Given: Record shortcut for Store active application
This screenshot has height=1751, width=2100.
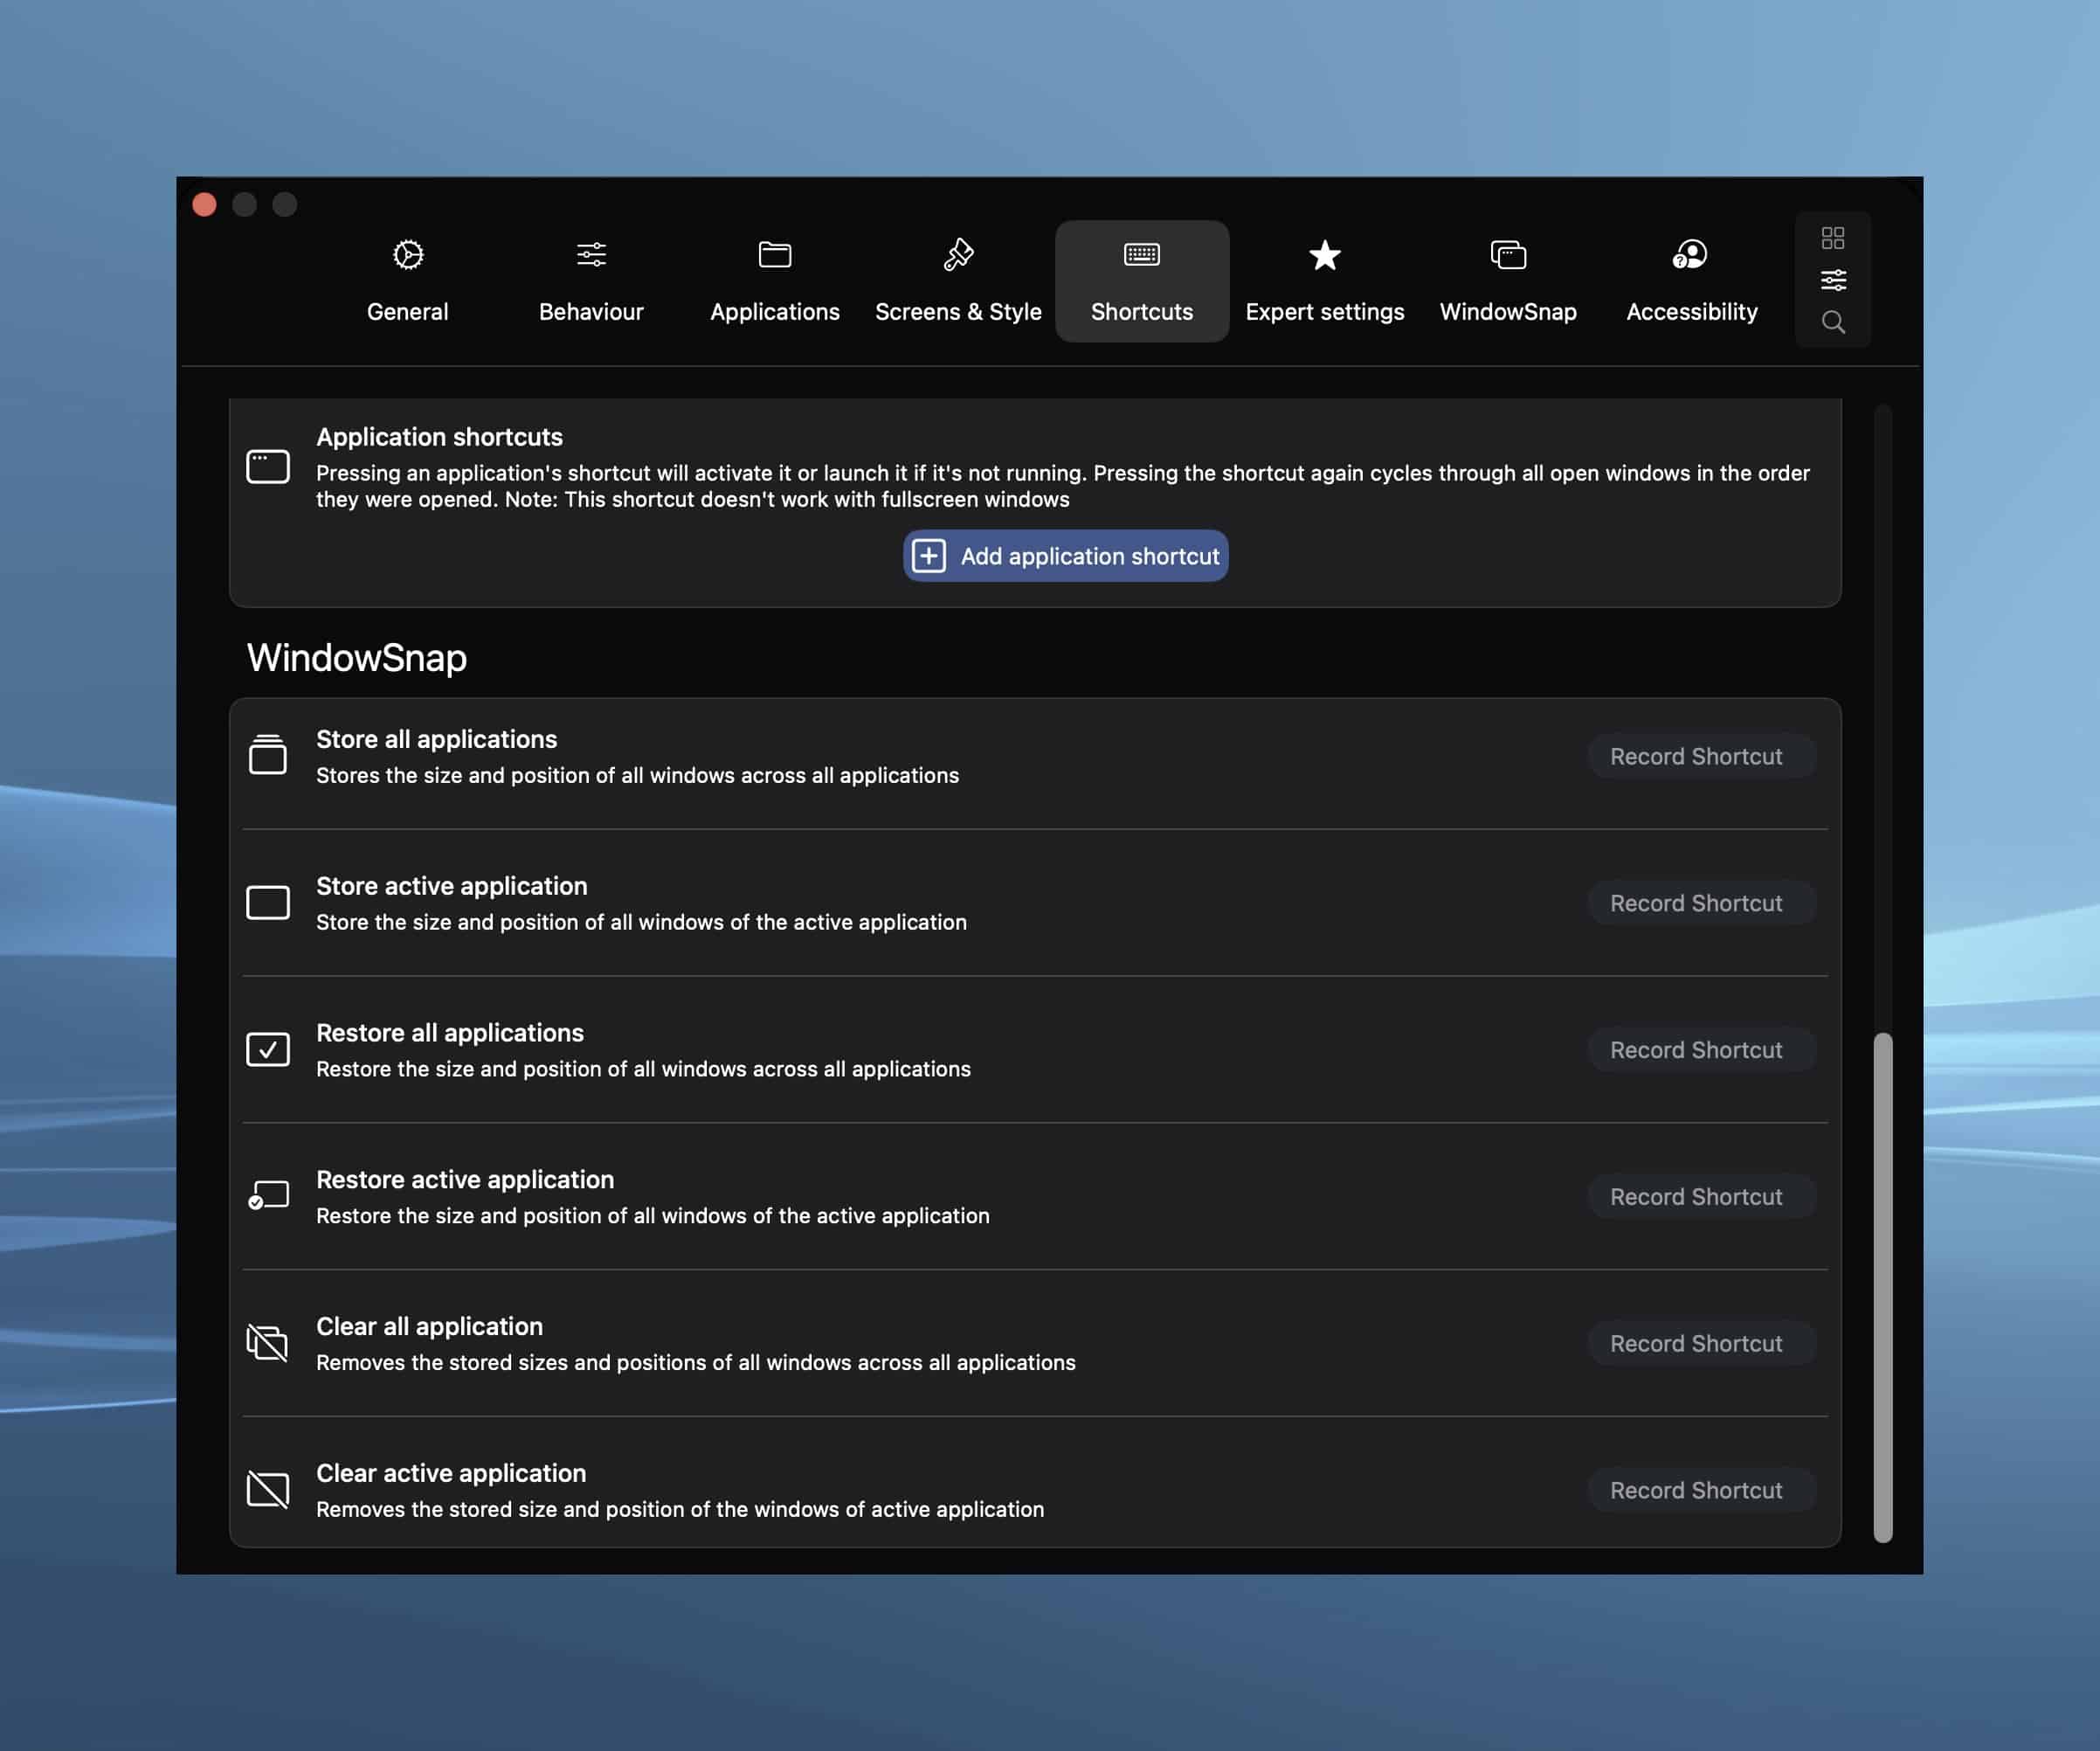Looking at the screenshot, I should click(x=1695, y=903).
